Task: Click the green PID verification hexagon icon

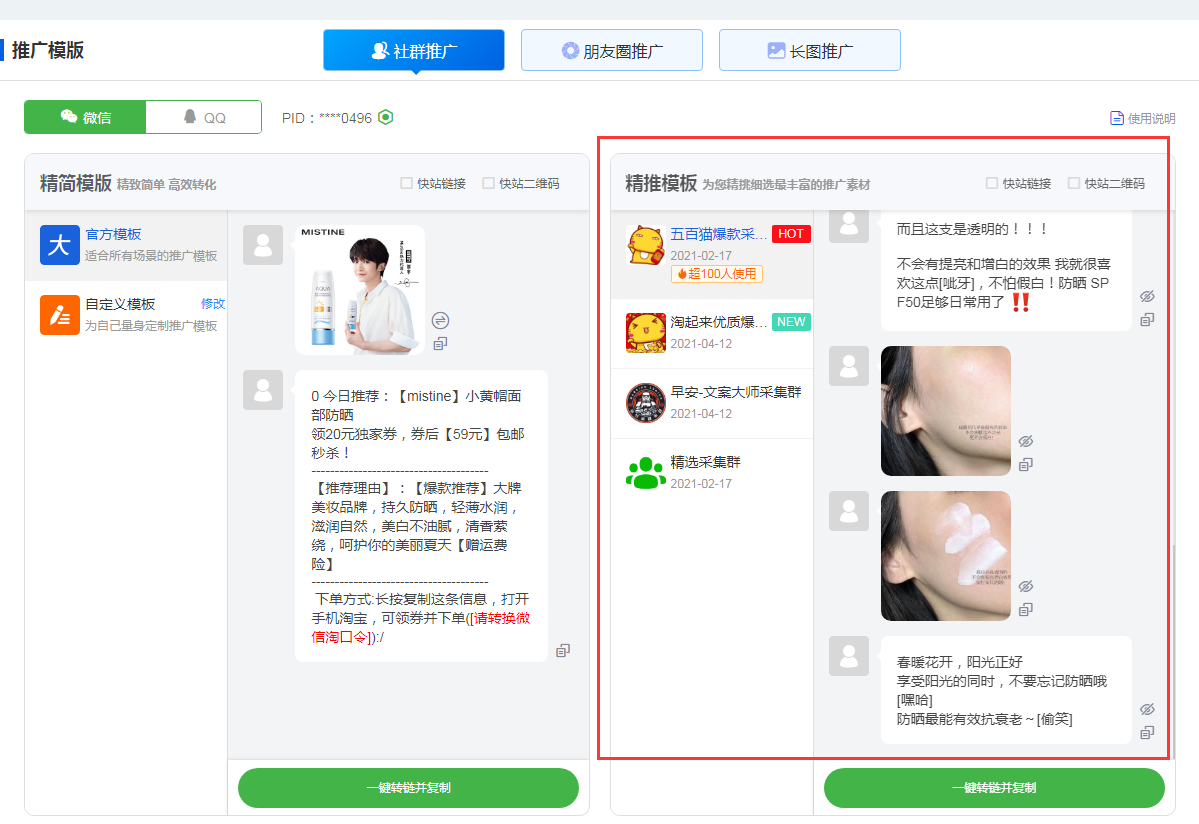Action: point(386,117)
